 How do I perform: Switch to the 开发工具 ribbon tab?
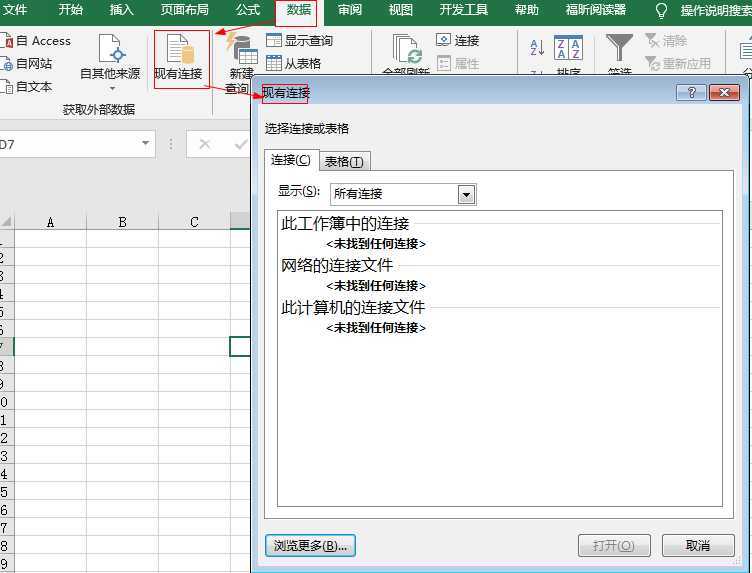point(464,10)
